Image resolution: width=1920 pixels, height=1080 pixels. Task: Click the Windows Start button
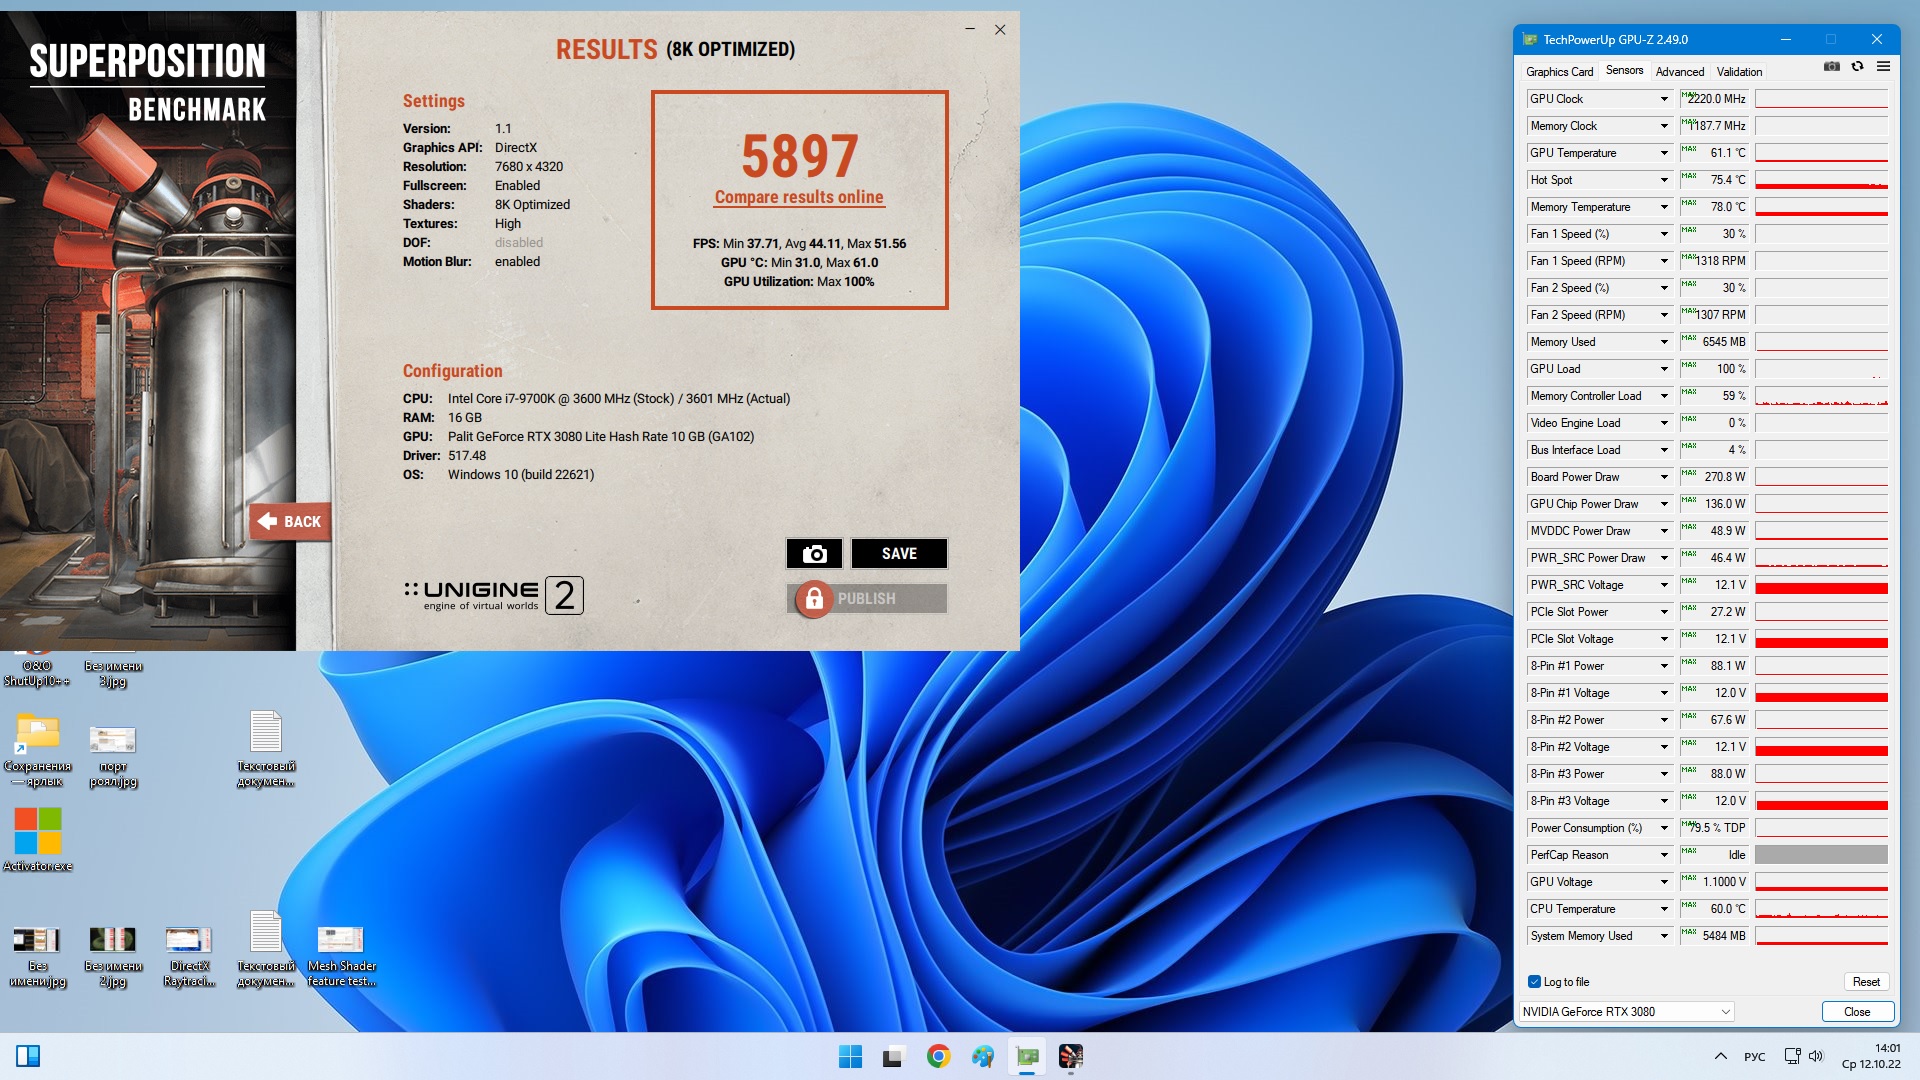(x=850, y=1056)
